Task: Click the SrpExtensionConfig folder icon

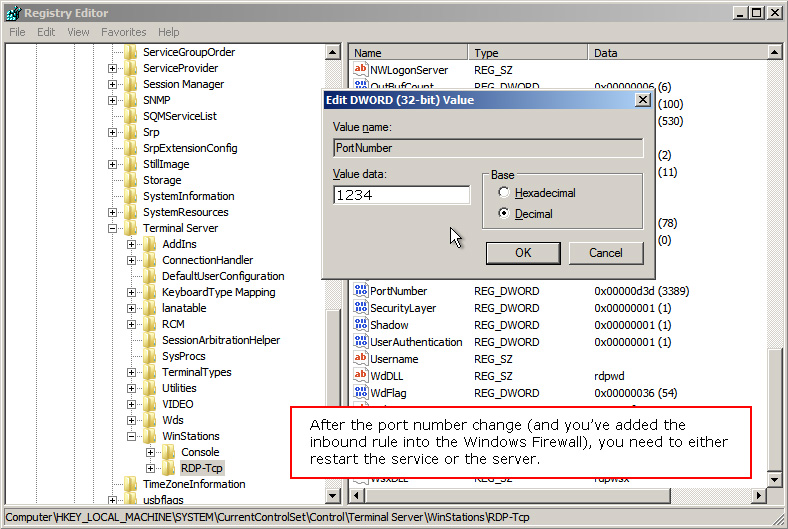Action: (x=131, y=148)
